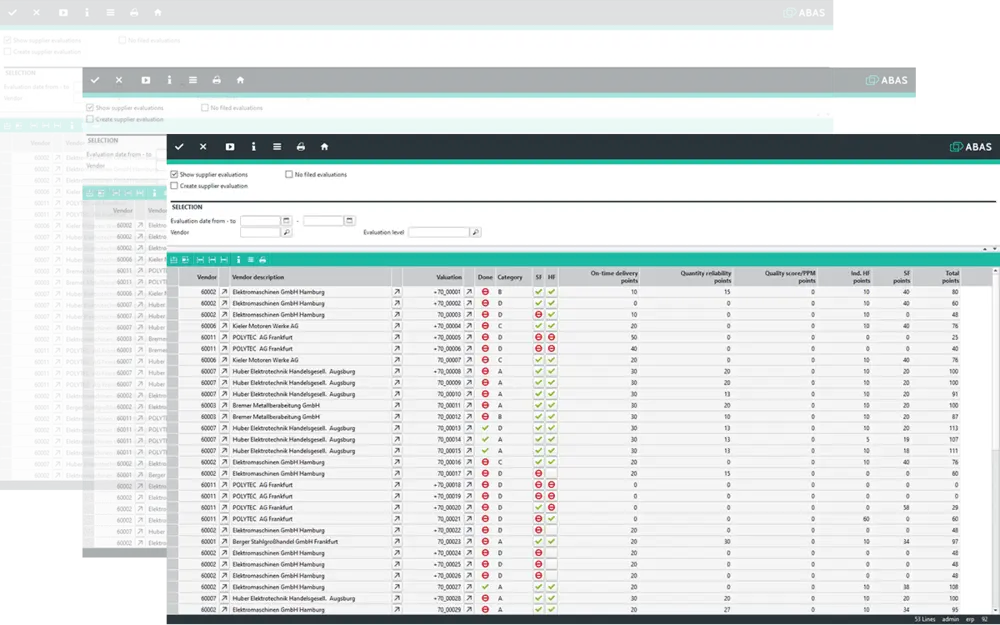Click home icon in rearmost window toolbar
This screenshot has height=625, width=1000.
pyautogui.click(x=158, y=12)
